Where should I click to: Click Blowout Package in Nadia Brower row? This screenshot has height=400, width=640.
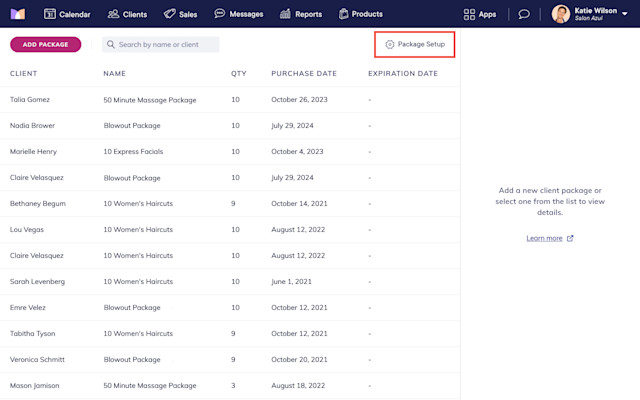click(132, 126)
